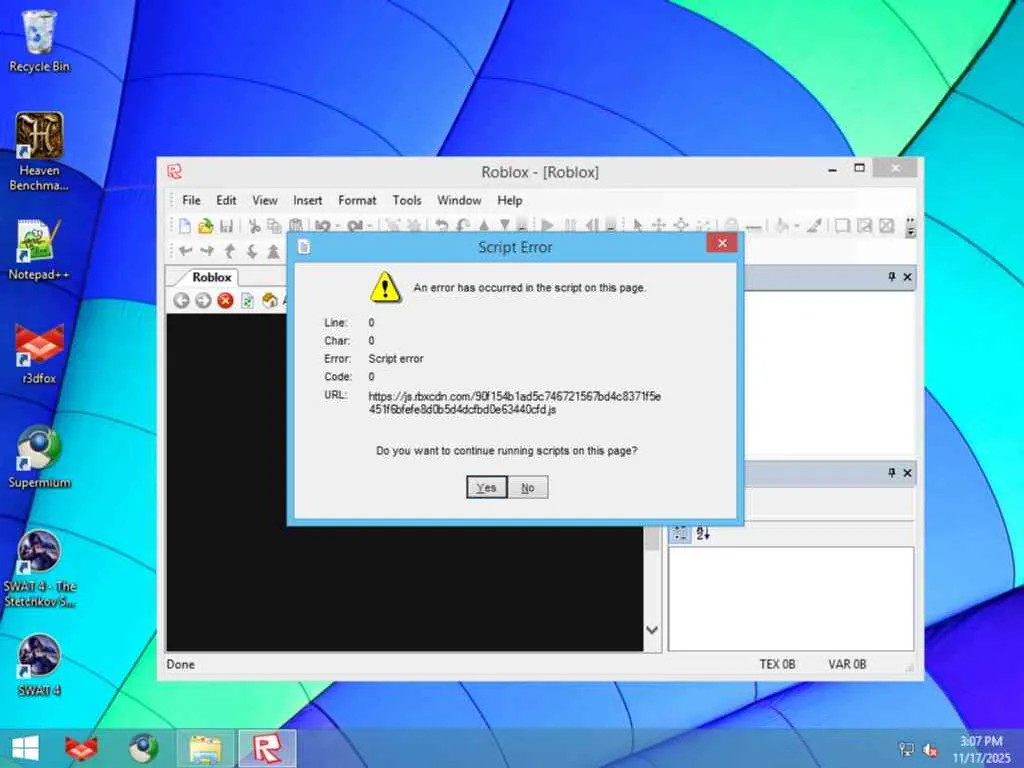The width and height of the screenshot is (1024, 768).
Task: Click the Open file toolbar icon
Action: pos(206,226)
